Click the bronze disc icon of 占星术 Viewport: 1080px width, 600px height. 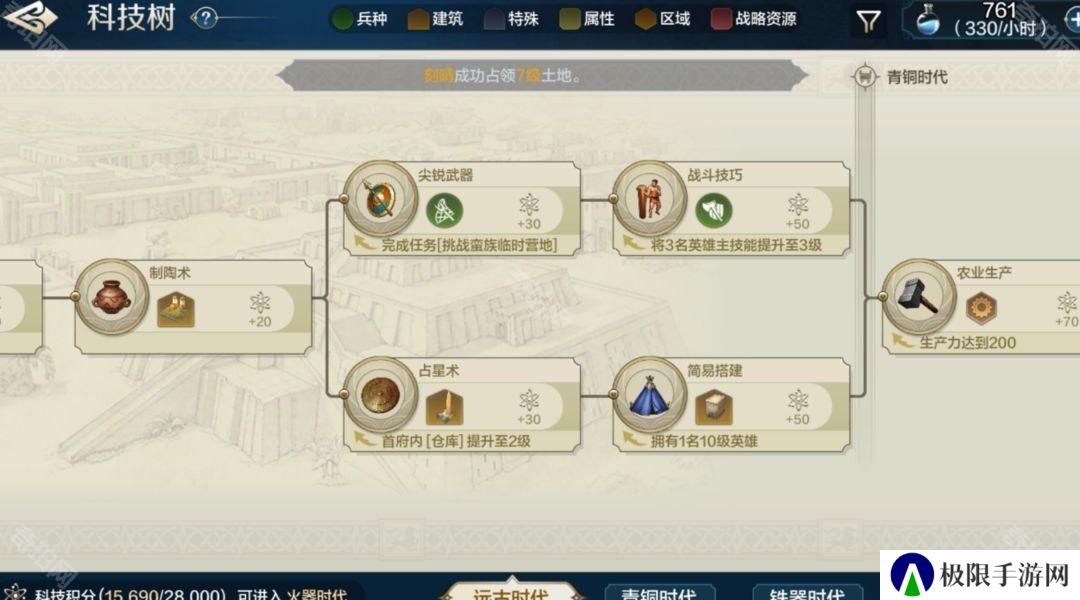[x=380, y=395]
